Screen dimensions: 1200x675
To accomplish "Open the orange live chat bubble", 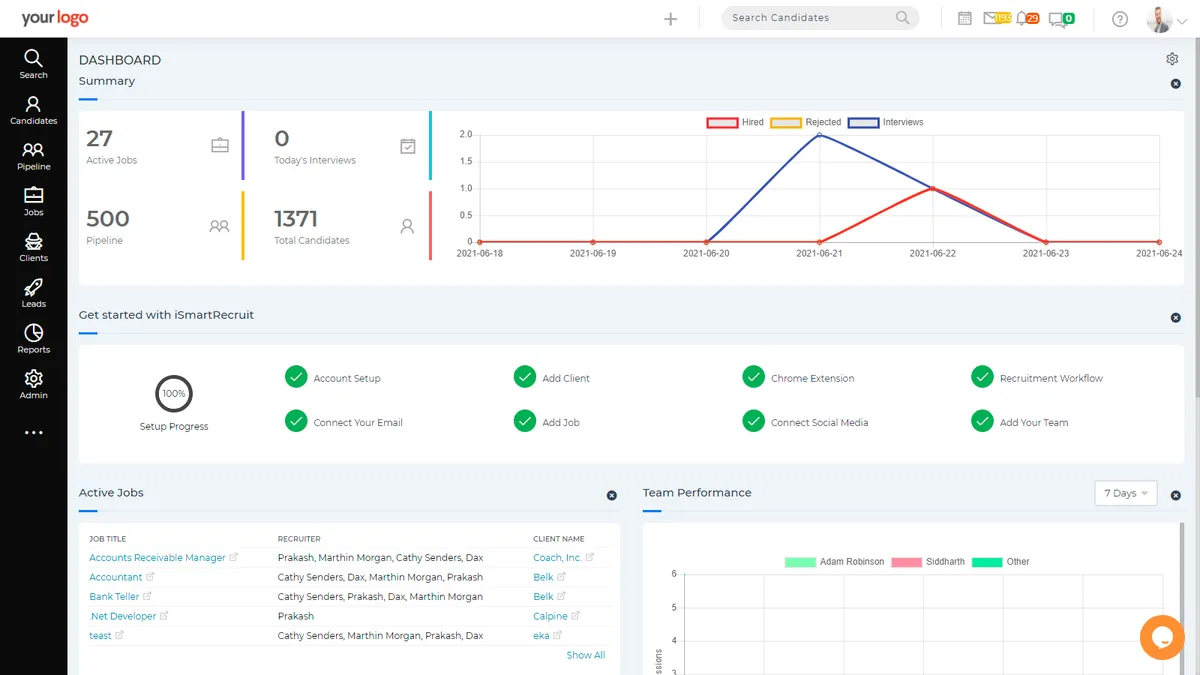I will pos(1162,637).
